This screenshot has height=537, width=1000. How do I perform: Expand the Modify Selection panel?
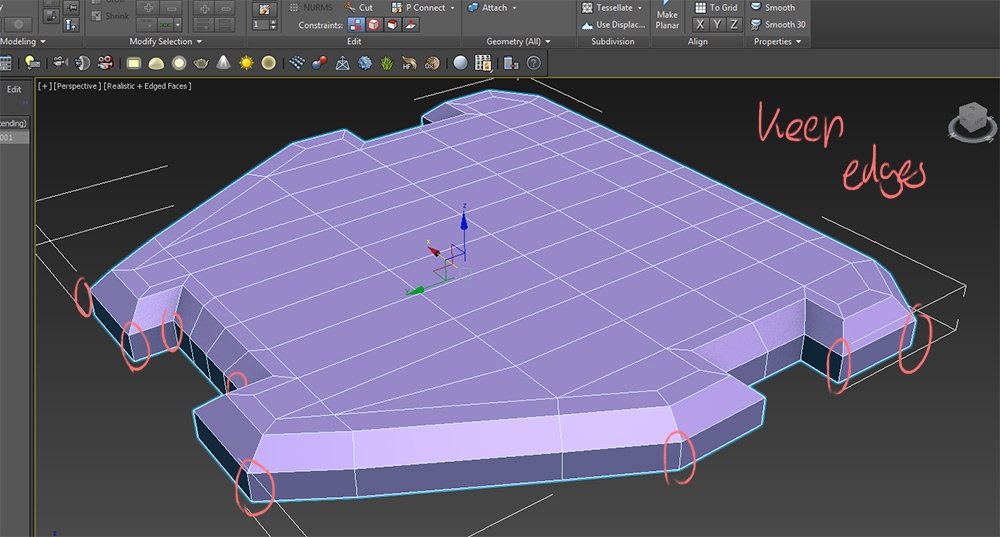[166, 41]
